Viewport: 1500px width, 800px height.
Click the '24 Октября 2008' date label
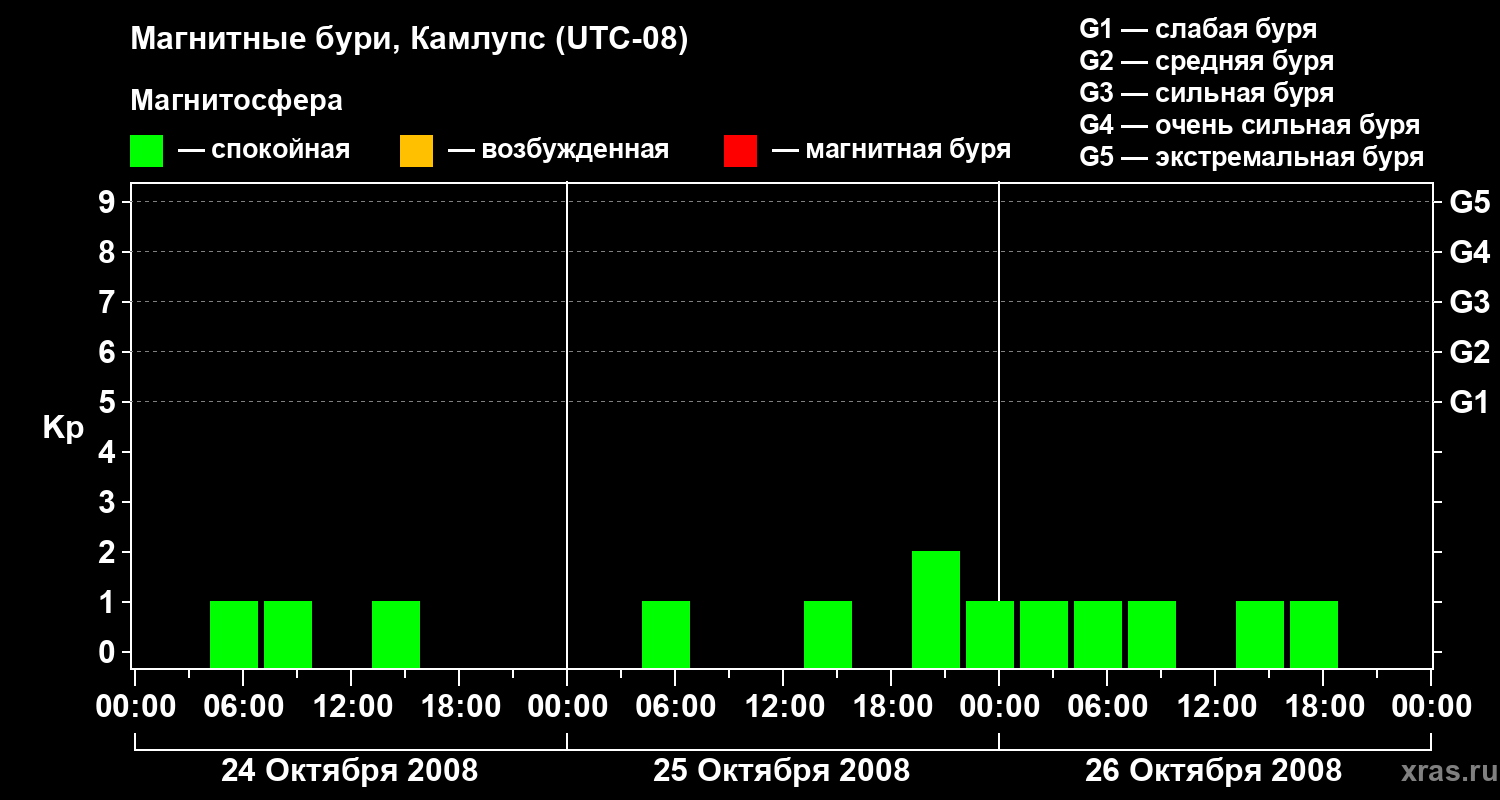[x=349, y=771]
